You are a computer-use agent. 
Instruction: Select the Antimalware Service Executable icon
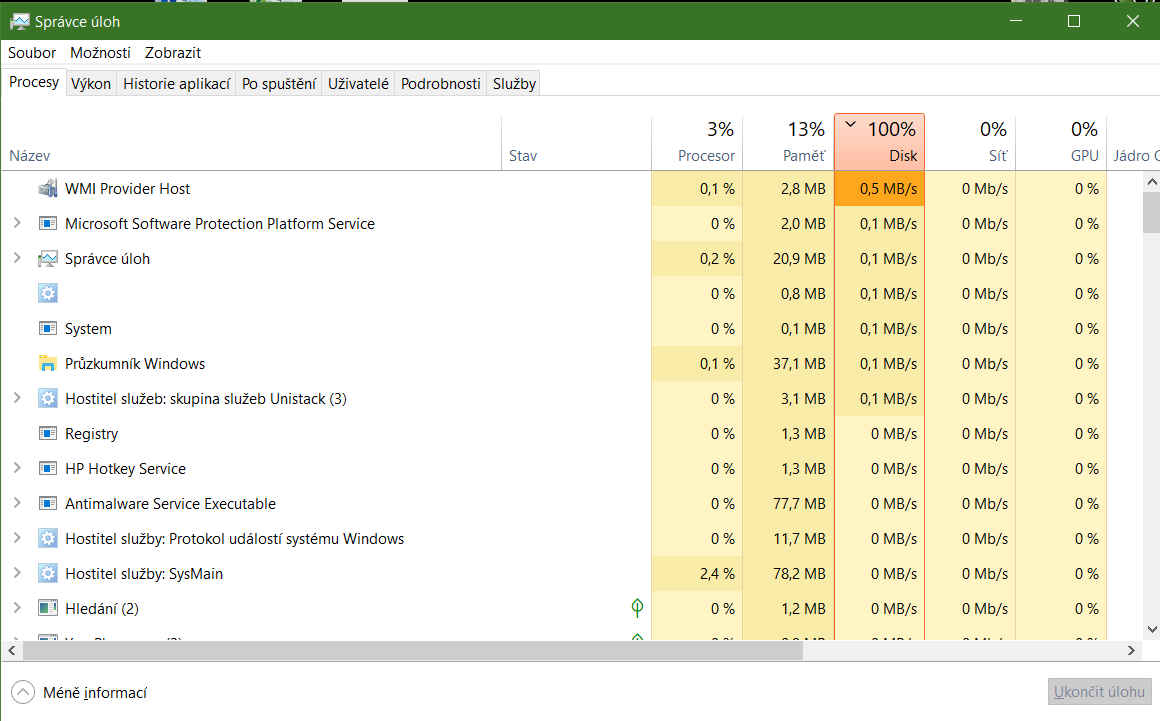(x=47, y=504)
